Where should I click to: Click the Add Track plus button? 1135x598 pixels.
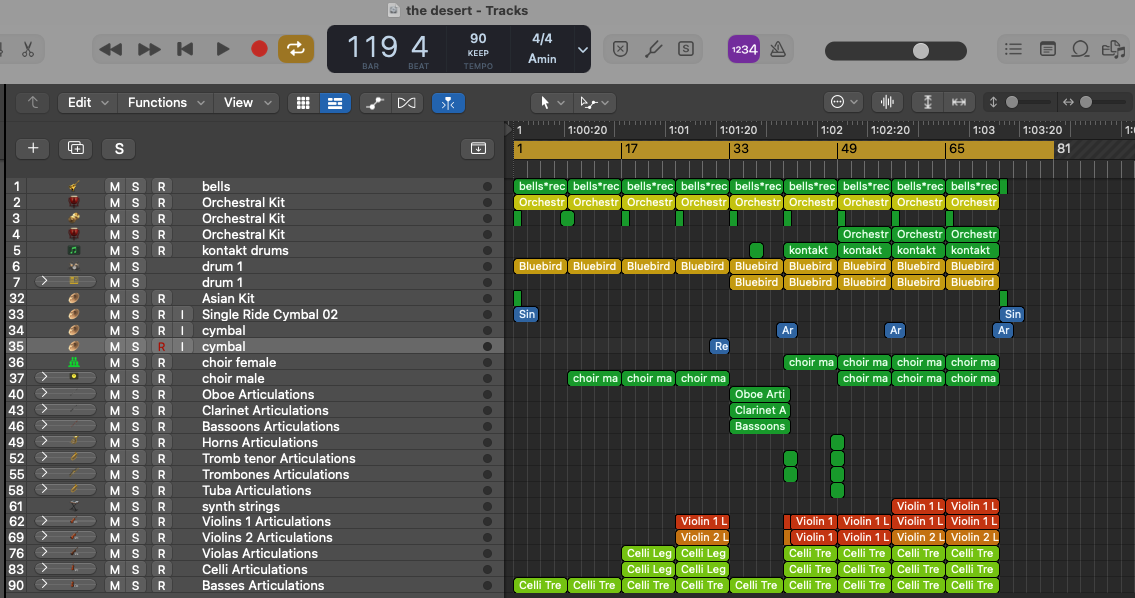[x=32, y=148]
